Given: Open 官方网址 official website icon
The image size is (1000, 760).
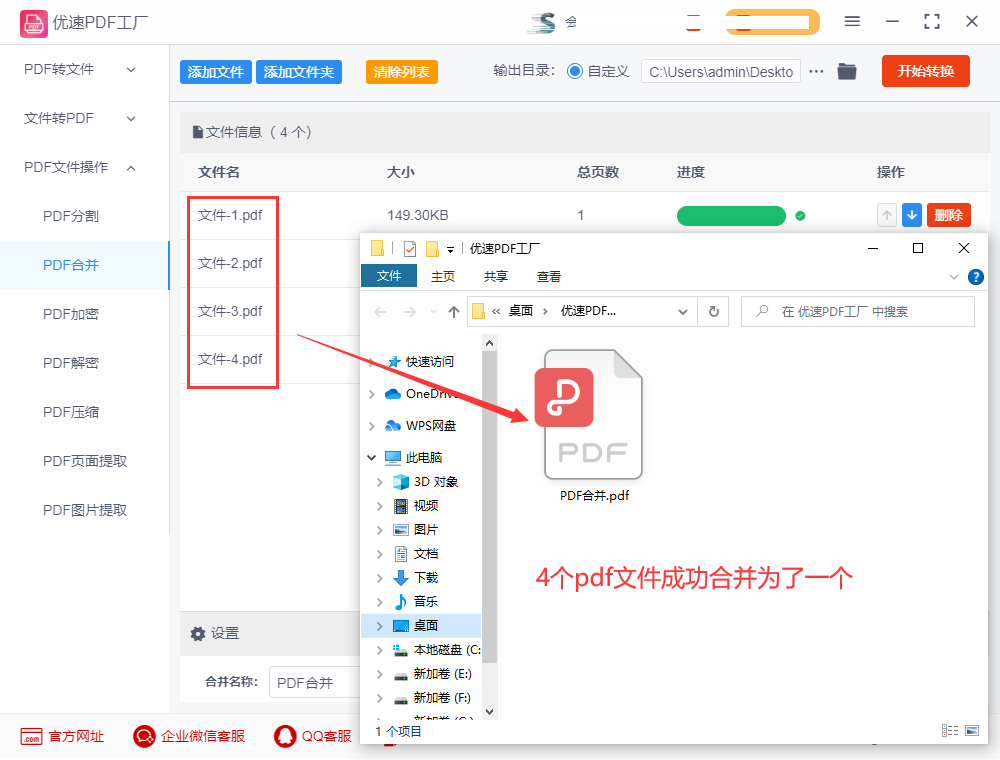Looking at the screenshot, I should tap(31, 736).
